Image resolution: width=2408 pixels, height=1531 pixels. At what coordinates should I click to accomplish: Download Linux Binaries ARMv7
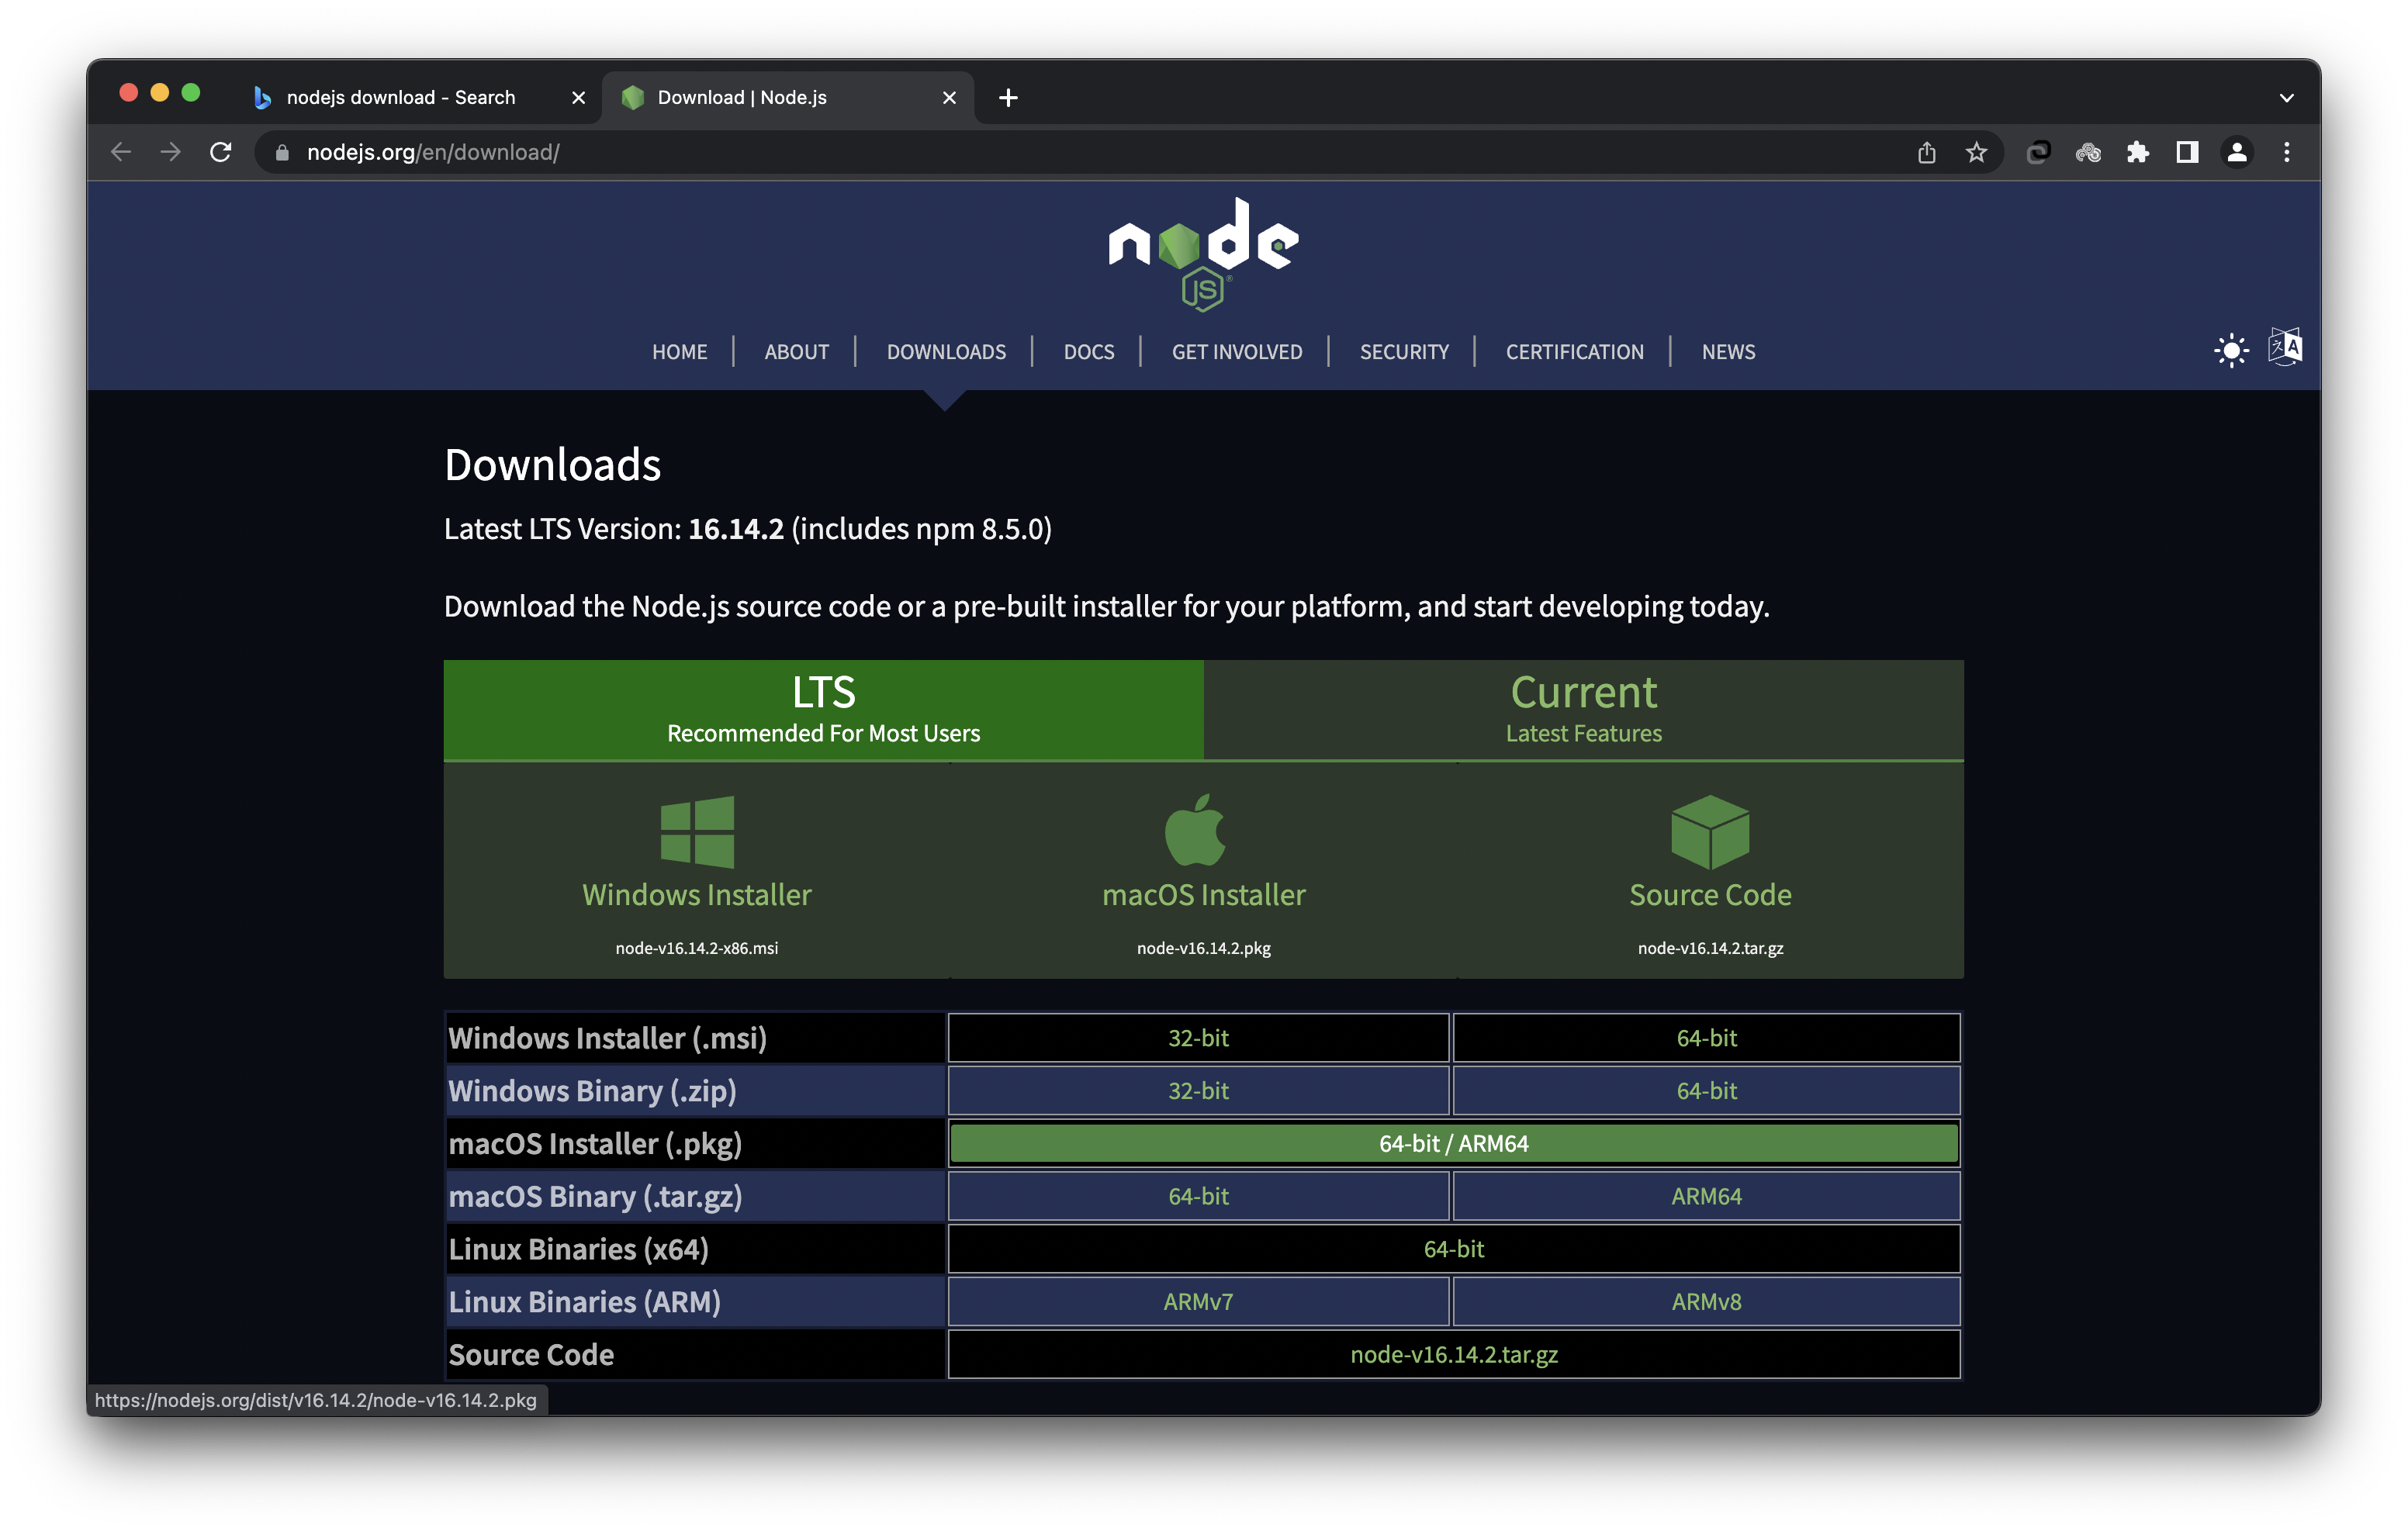(1198, 1302)
